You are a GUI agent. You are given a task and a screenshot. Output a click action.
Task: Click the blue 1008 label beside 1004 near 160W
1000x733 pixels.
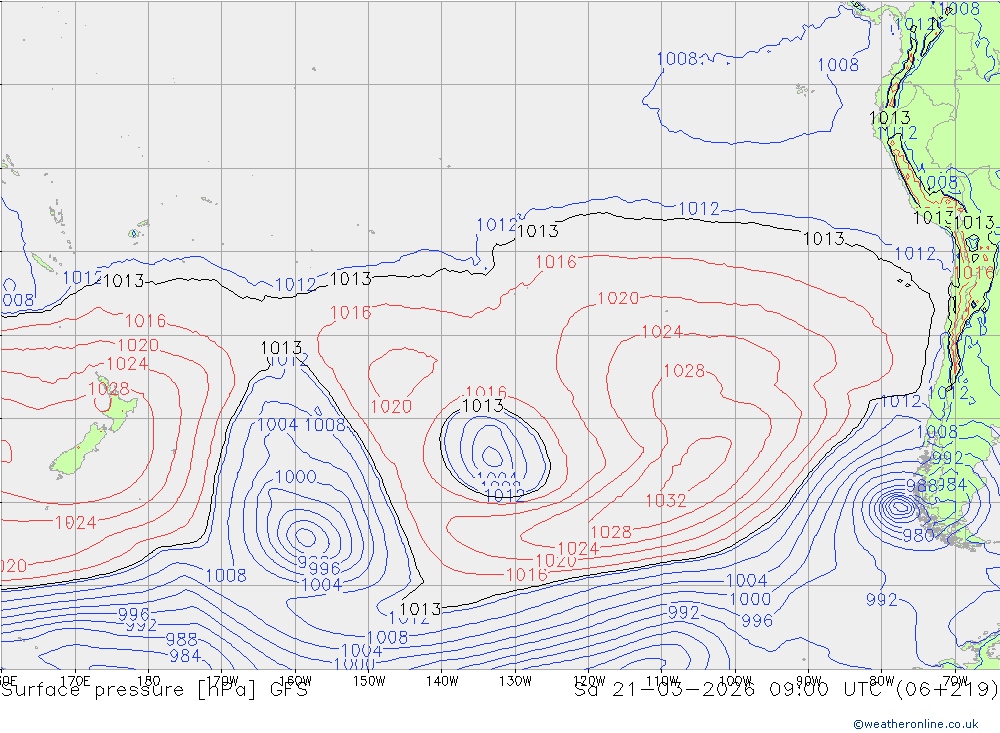click(325, 425)
